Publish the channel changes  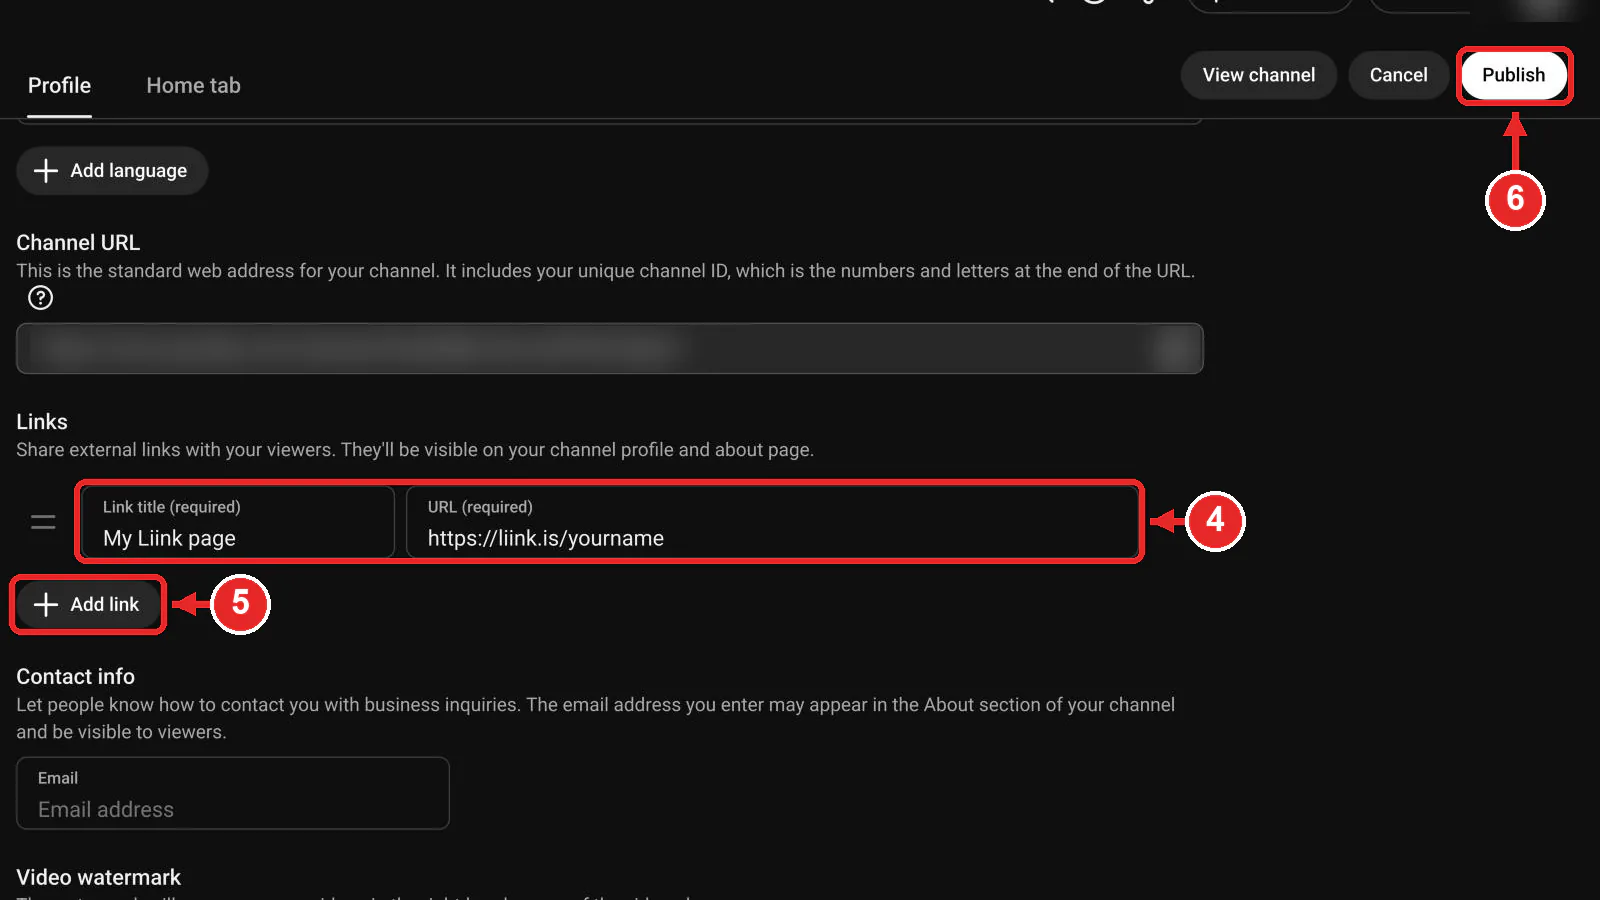1513,75
